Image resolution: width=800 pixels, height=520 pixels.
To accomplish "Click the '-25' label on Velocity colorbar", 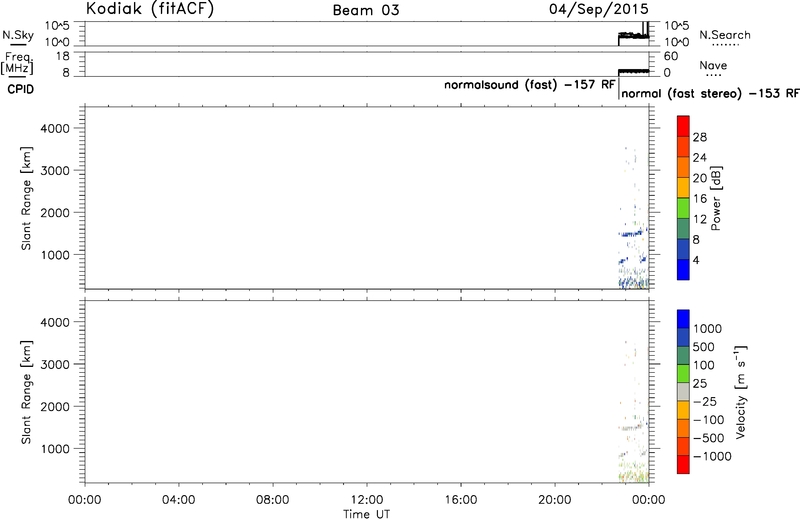I will click(x=704, y=402).
